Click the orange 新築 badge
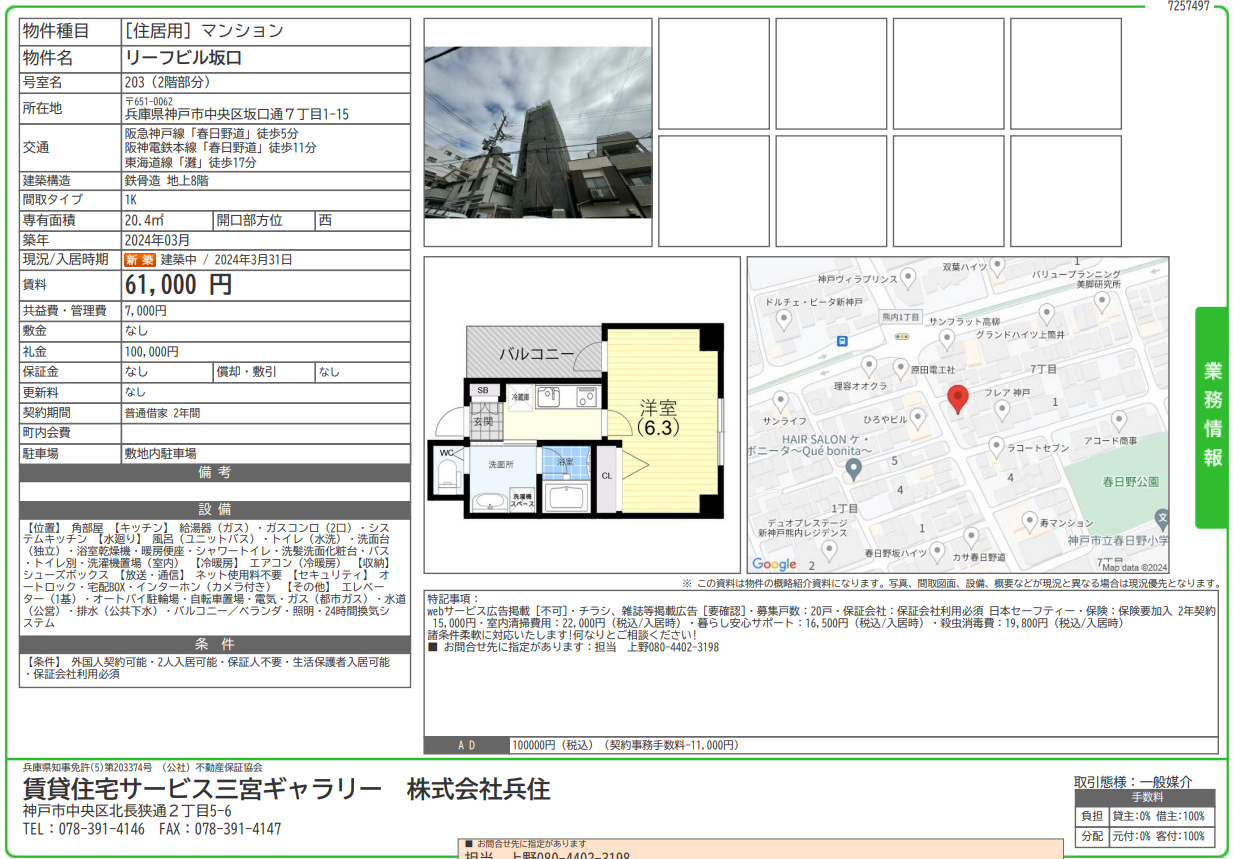 click(x=139, y=259)
